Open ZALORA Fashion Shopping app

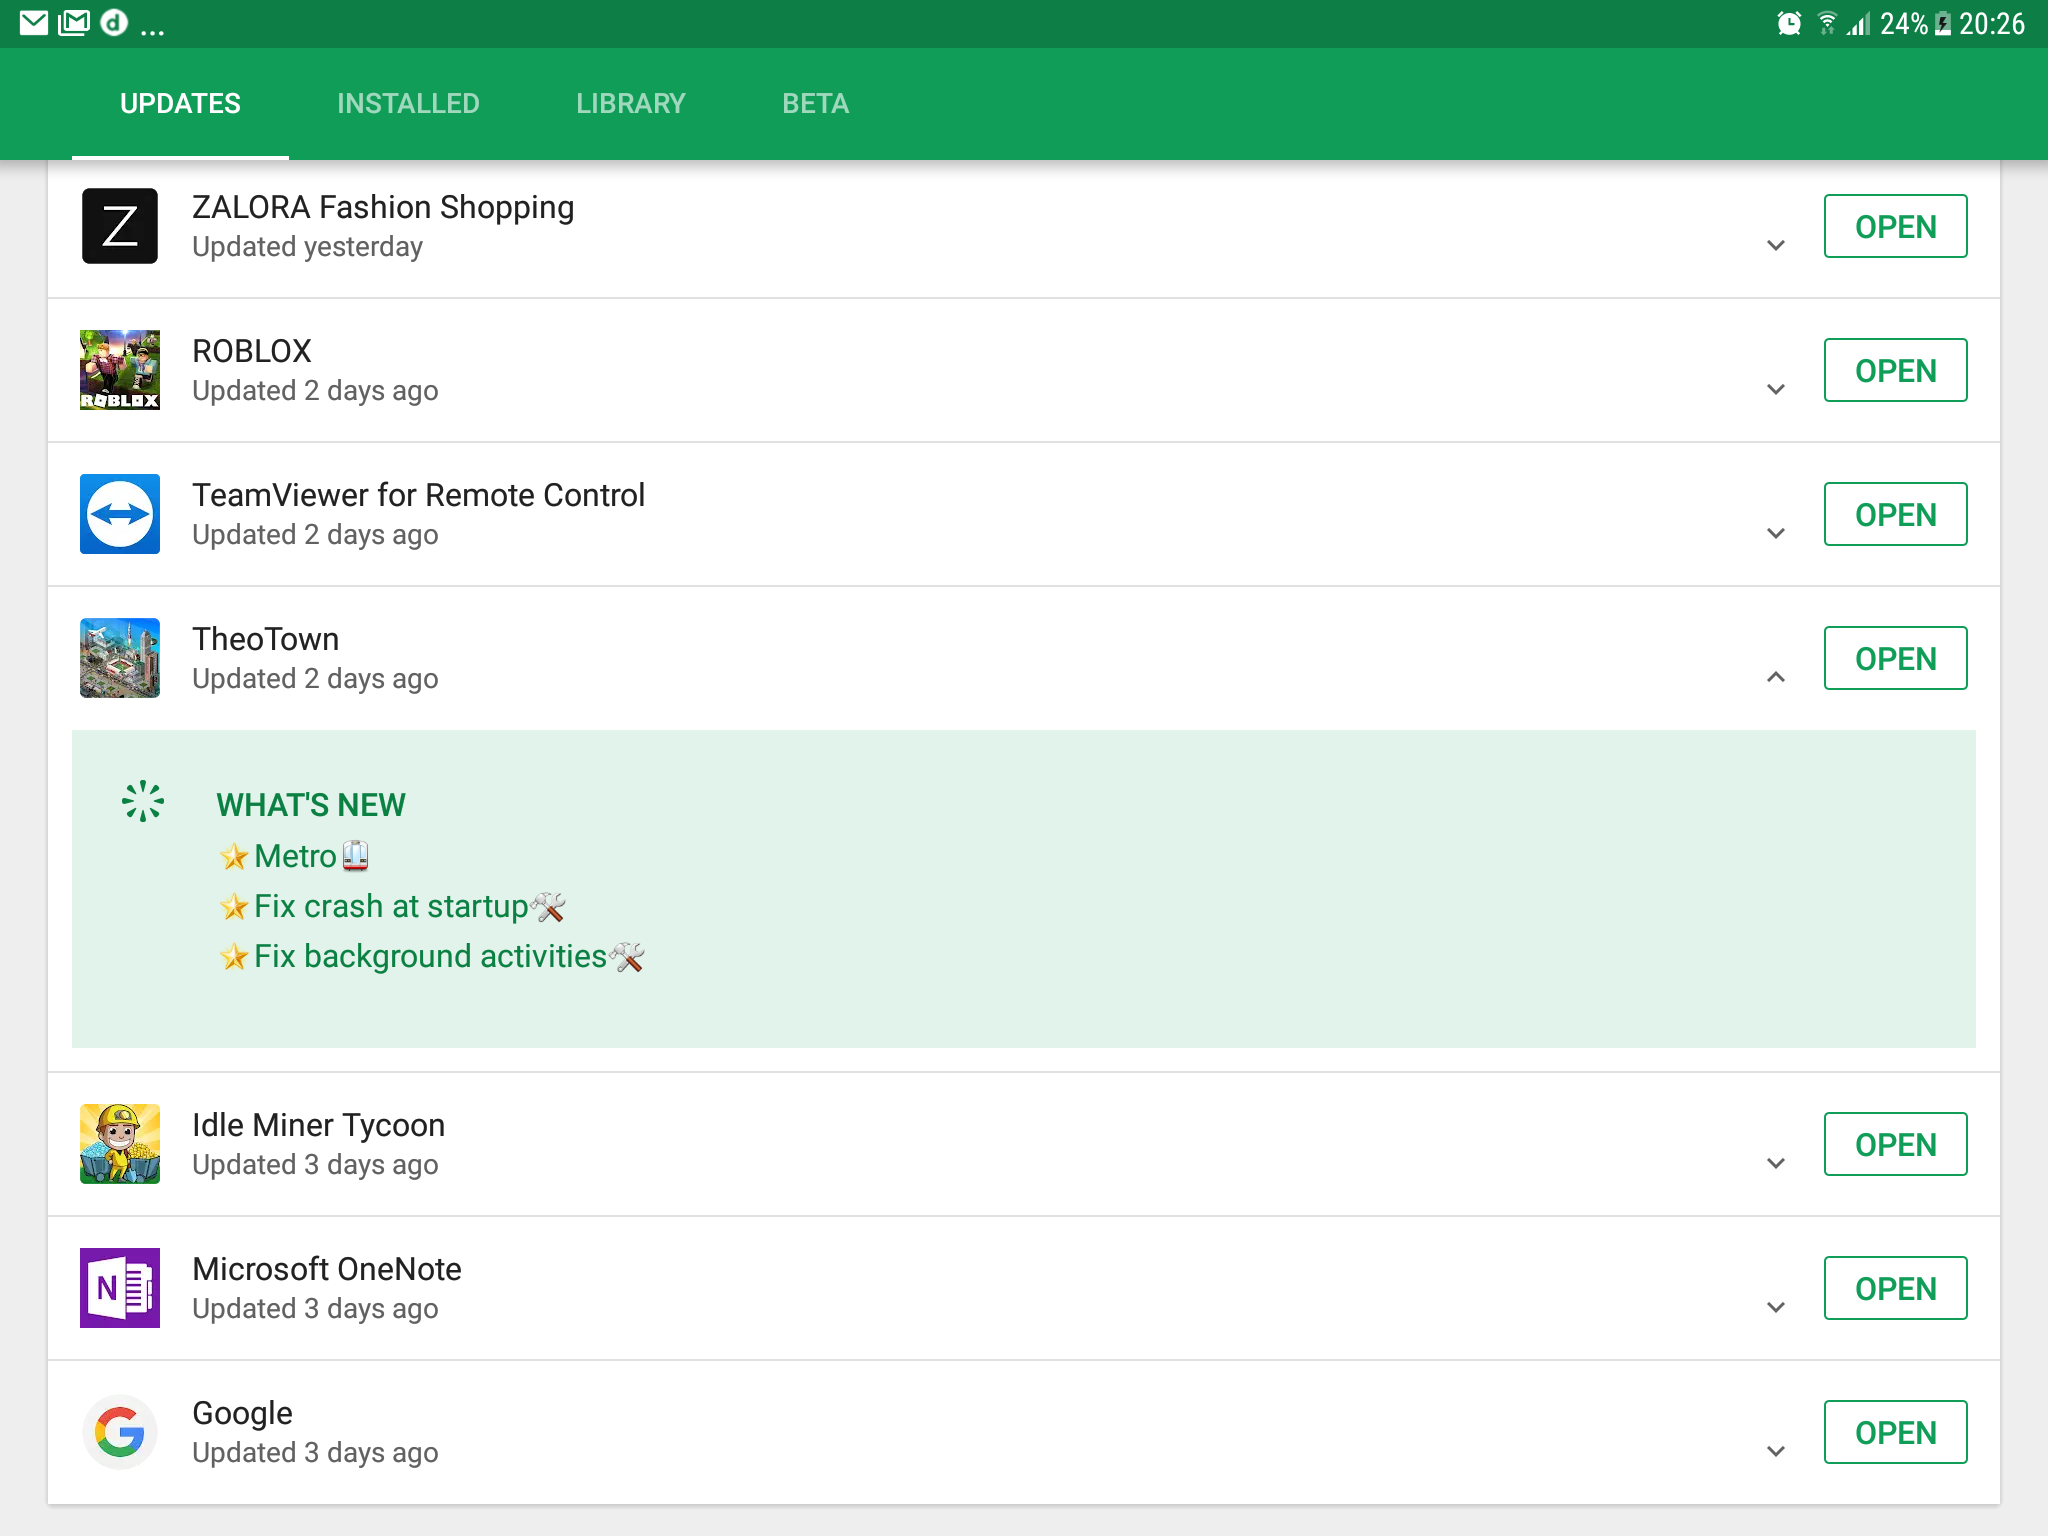point(1895,226)
